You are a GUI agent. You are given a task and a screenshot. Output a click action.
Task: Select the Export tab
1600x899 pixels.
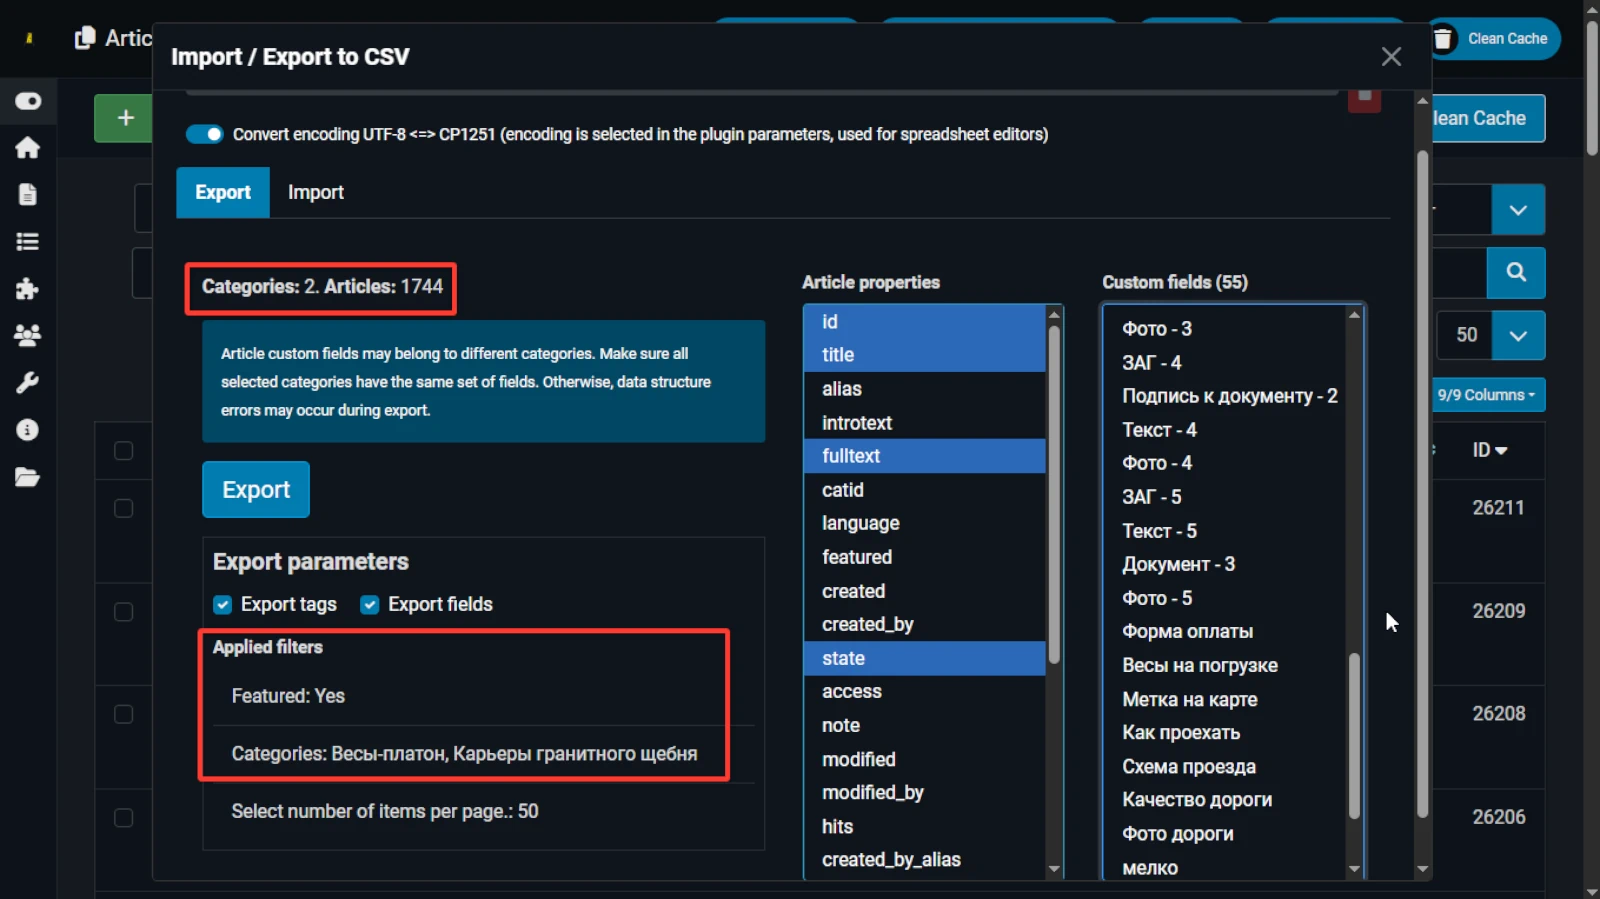pyautogui.click(x=223, y=192)
